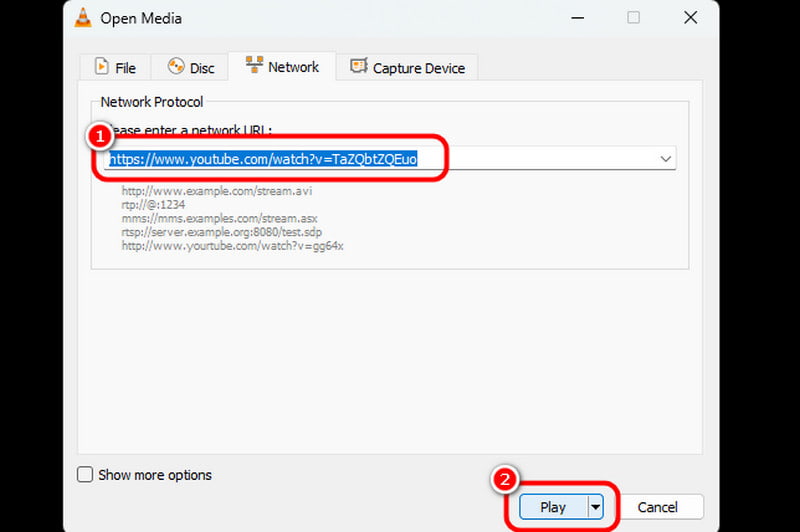Click example text mms://mms.examples.com/stream.asx
This screenshot has height=532, width=800.
click(x=219, y=218)
